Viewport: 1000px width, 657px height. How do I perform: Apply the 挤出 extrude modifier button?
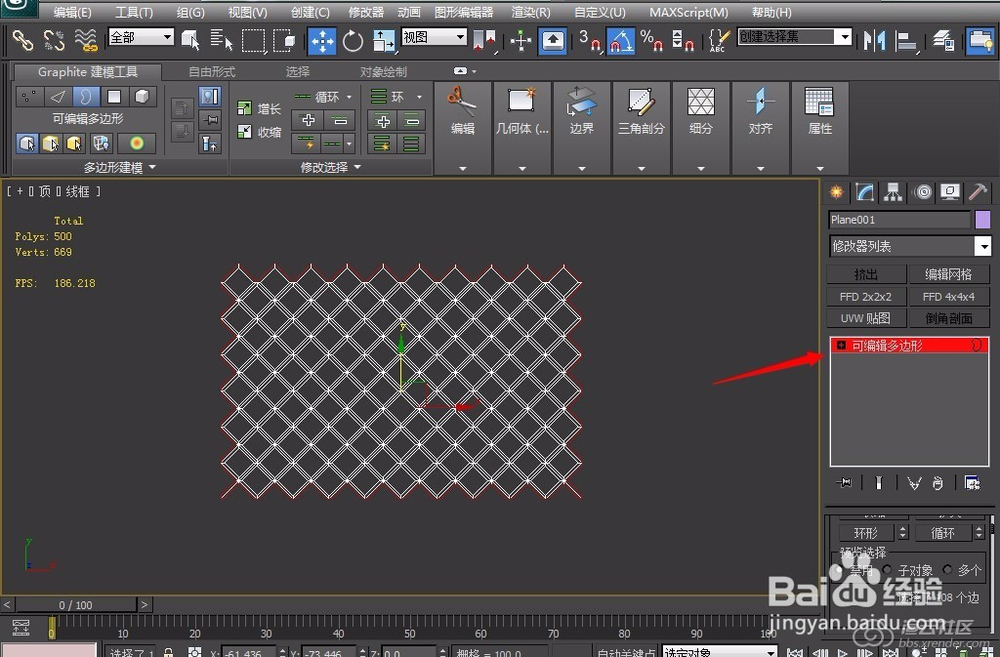(x=866, y=274)
